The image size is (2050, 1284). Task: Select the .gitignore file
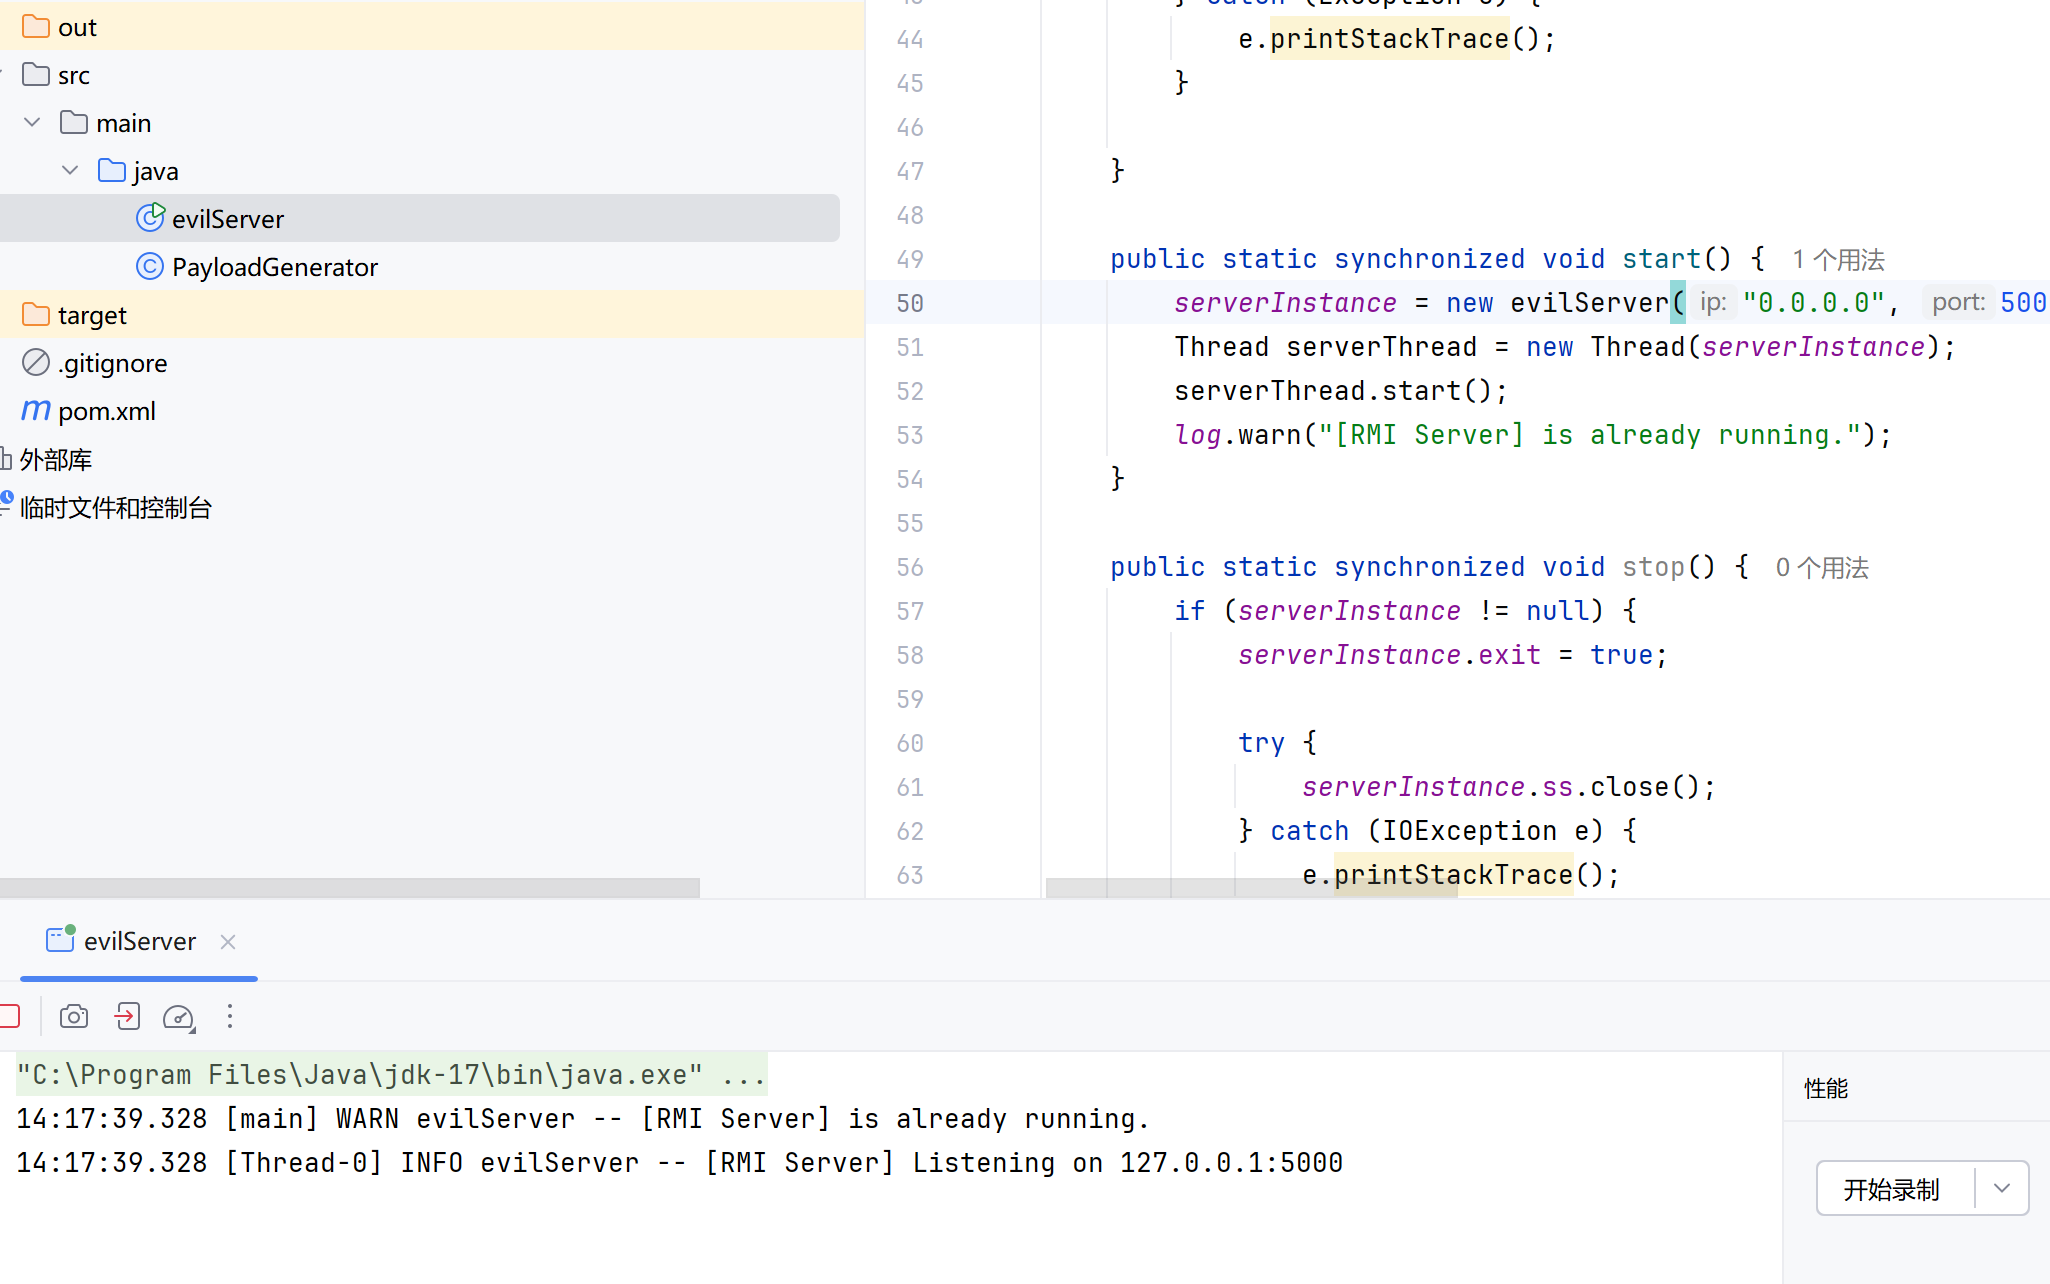tap(112, 363)
